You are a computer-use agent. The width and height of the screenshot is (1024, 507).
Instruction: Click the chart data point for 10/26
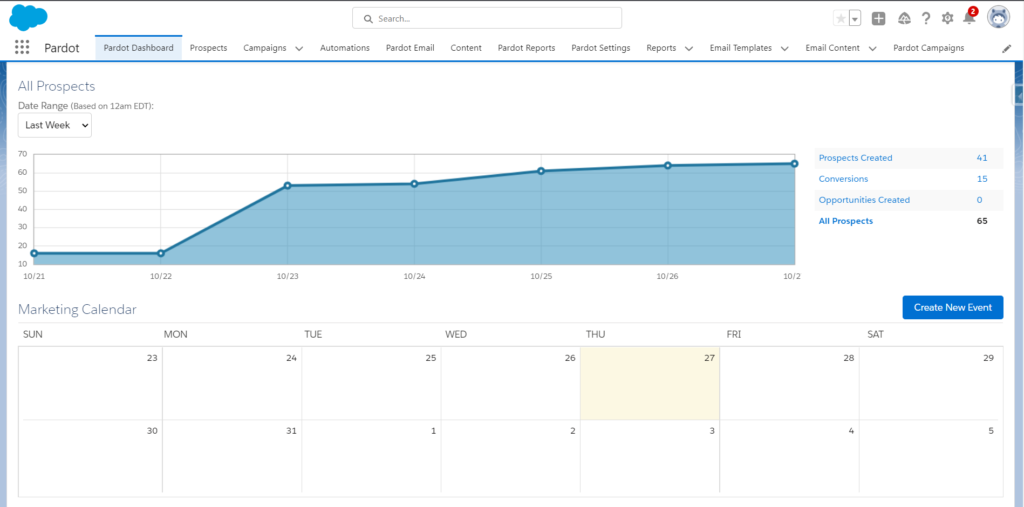point(667,165)
